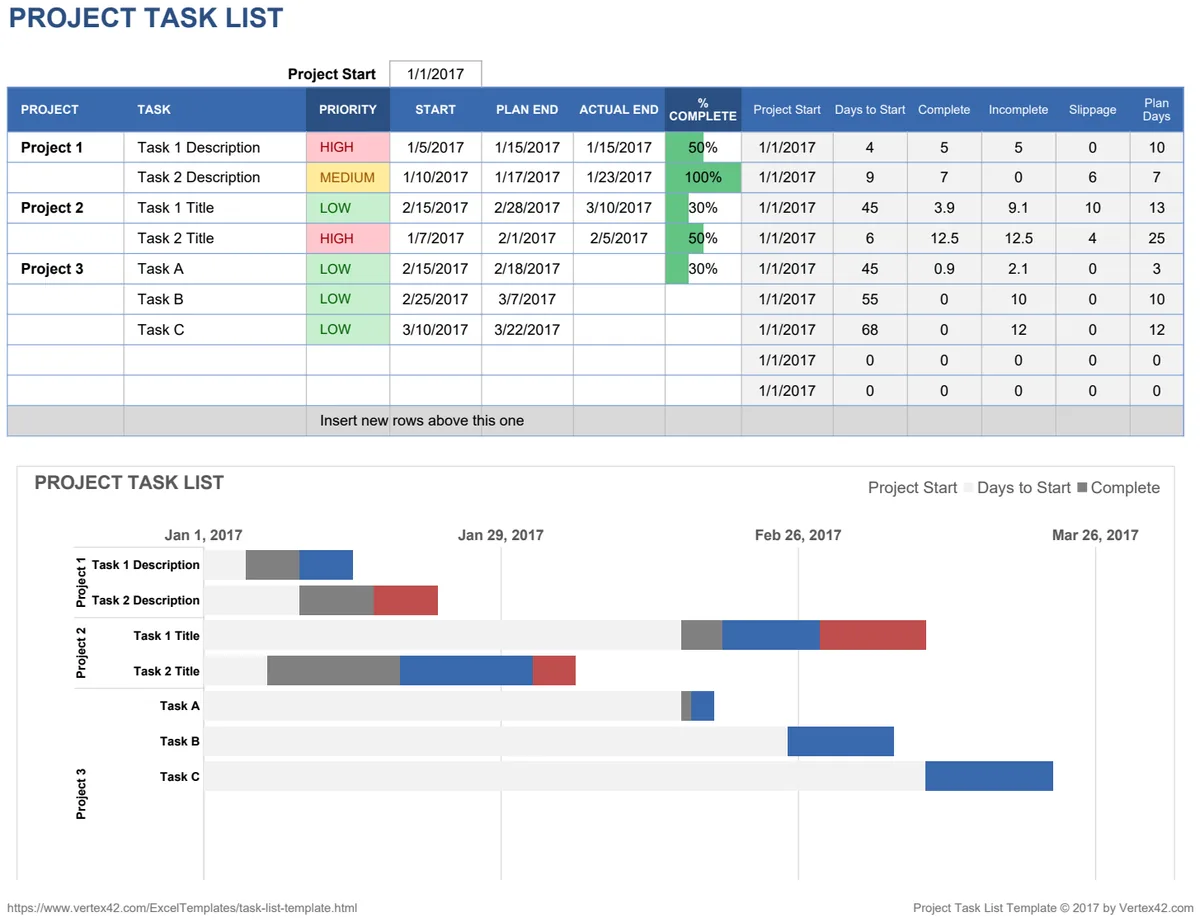Click the Days to Start legend entry

[1016, 488]
